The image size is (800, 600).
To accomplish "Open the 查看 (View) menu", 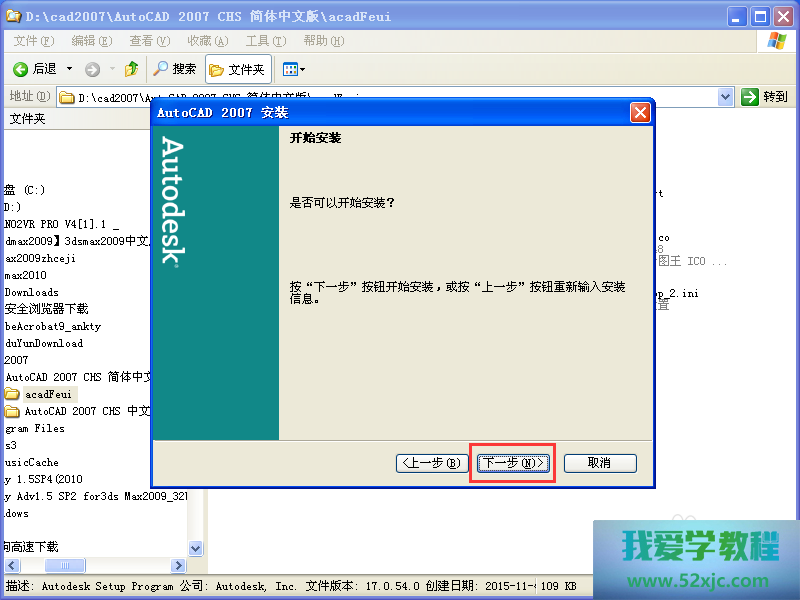I will (148, 41).
